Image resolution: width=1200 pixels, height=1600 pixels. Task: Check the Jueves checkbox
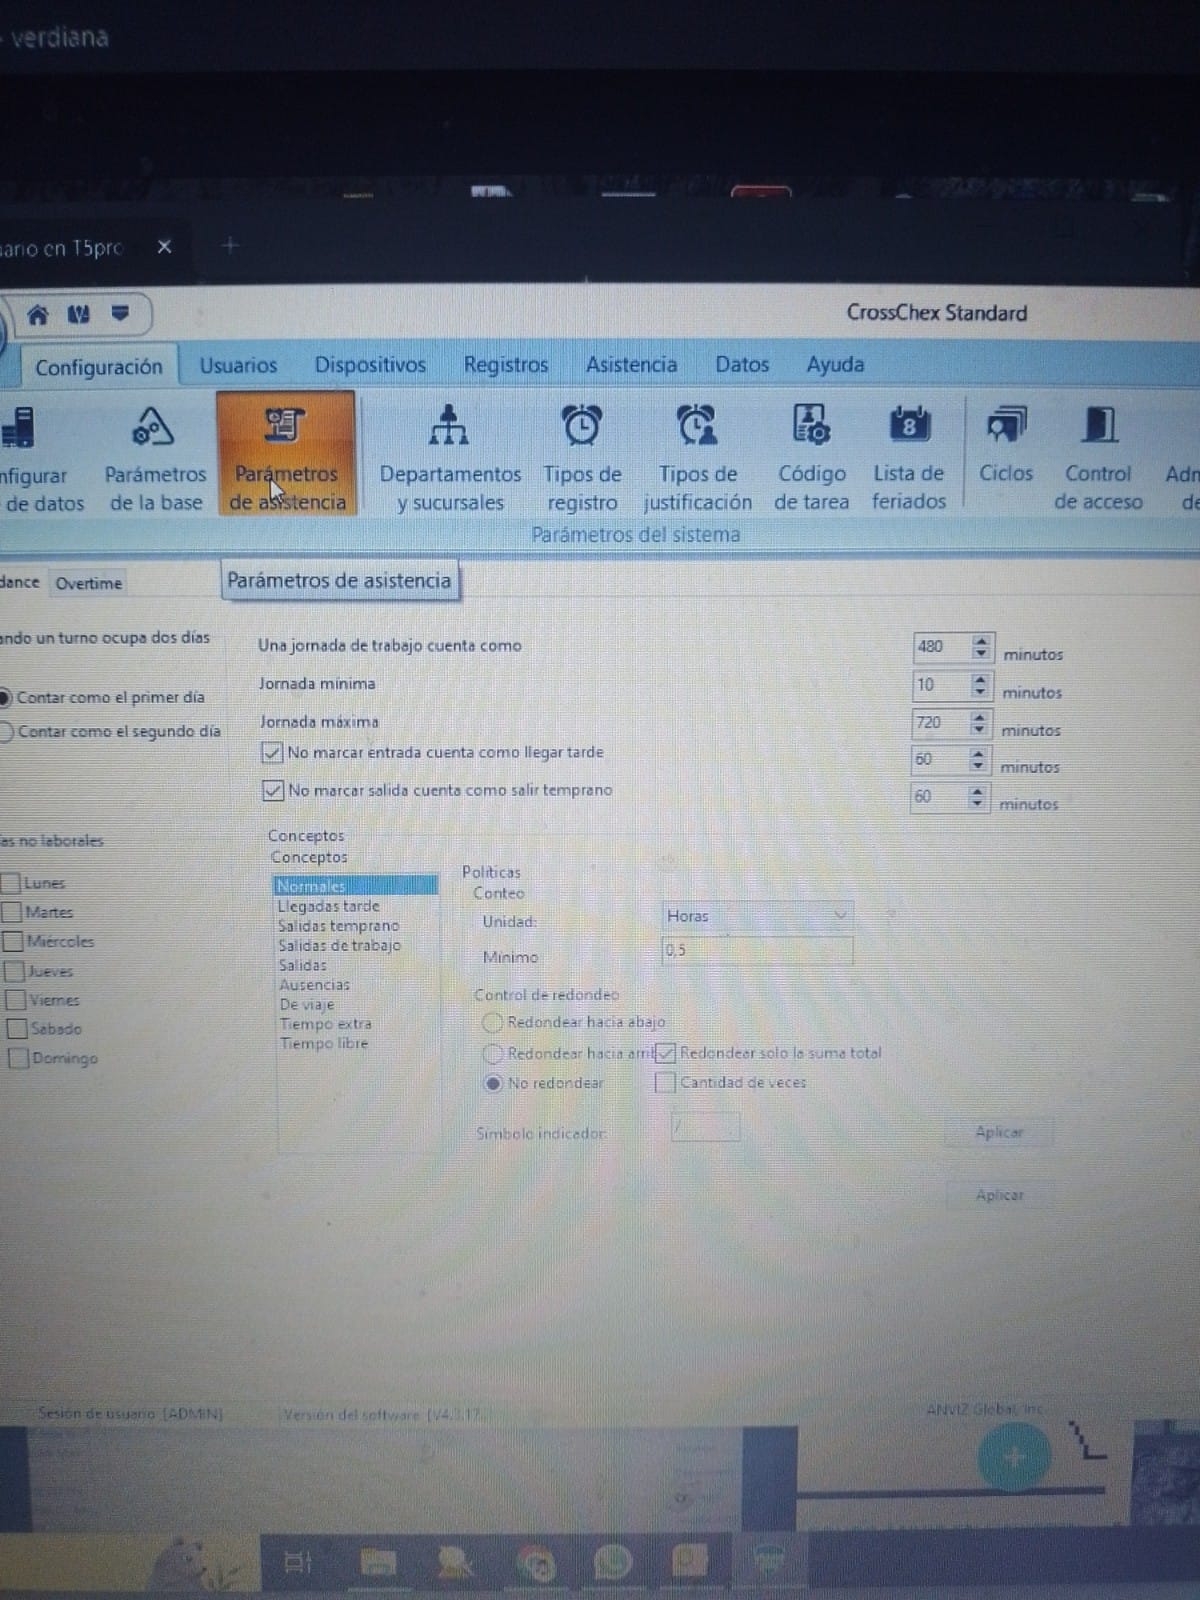point(15,971)
